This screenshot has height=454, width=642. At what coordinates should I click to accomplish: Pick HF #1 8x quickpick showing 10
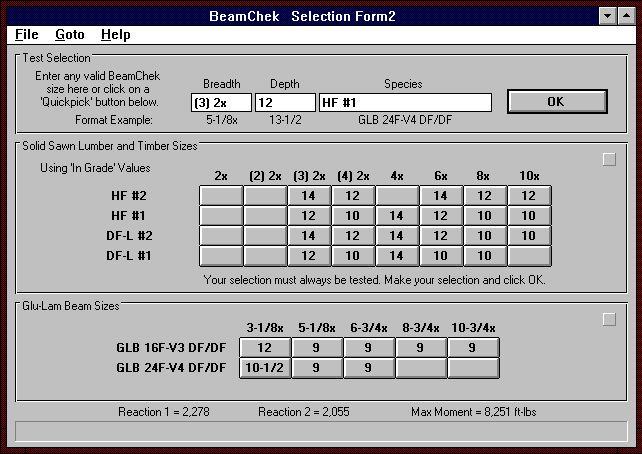(x=486, y=215)
